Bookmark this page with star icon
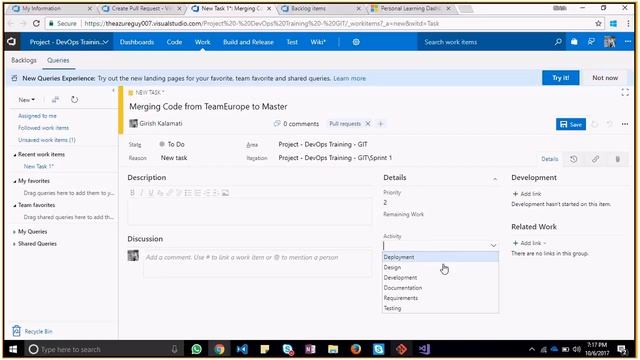Screen dimensions: 640x360 [x=598, y=23]
